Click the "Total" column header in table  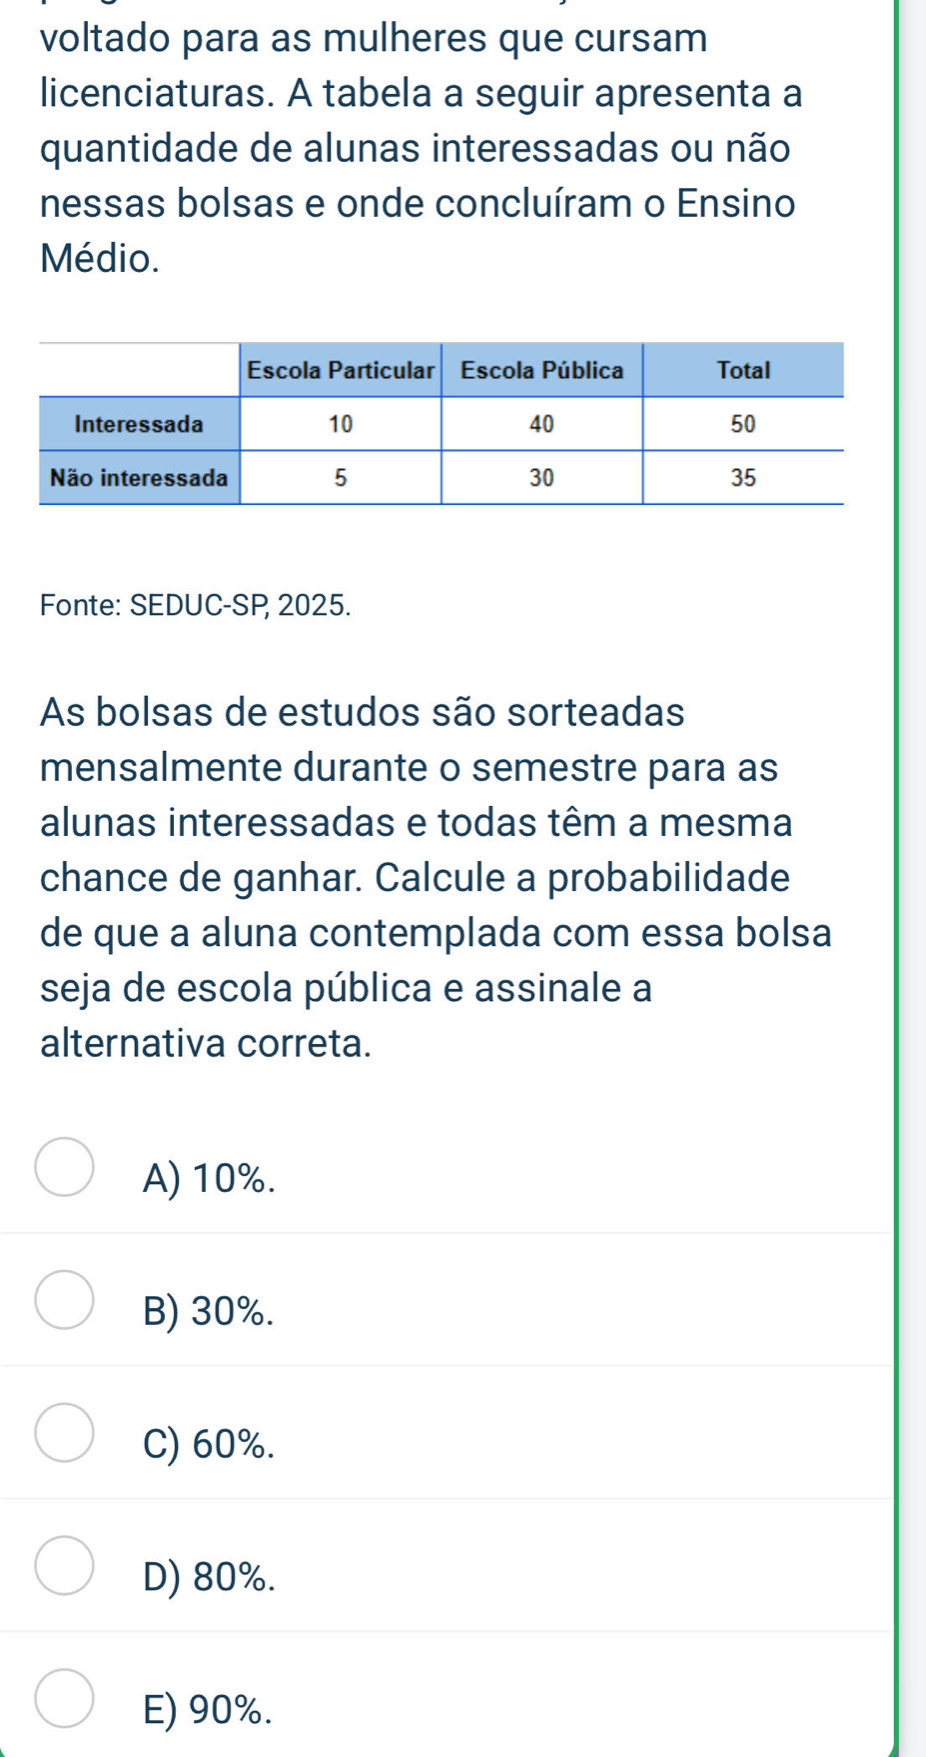click(744, 370)
